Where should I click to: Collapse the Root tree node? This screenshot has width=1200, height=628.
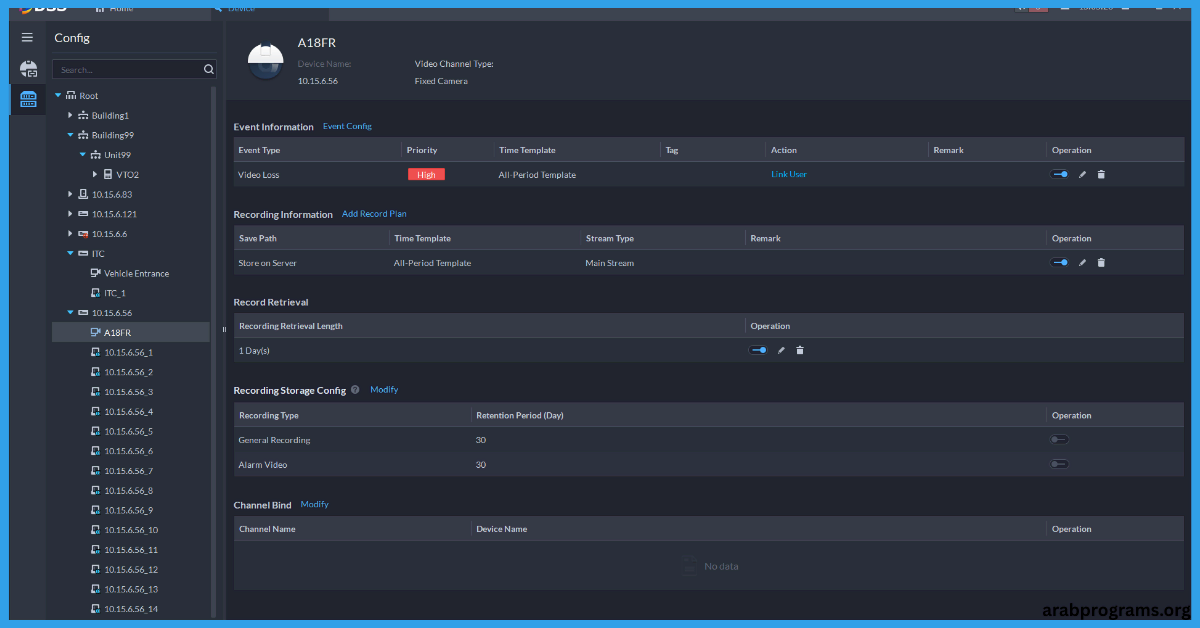coord(58,96)
